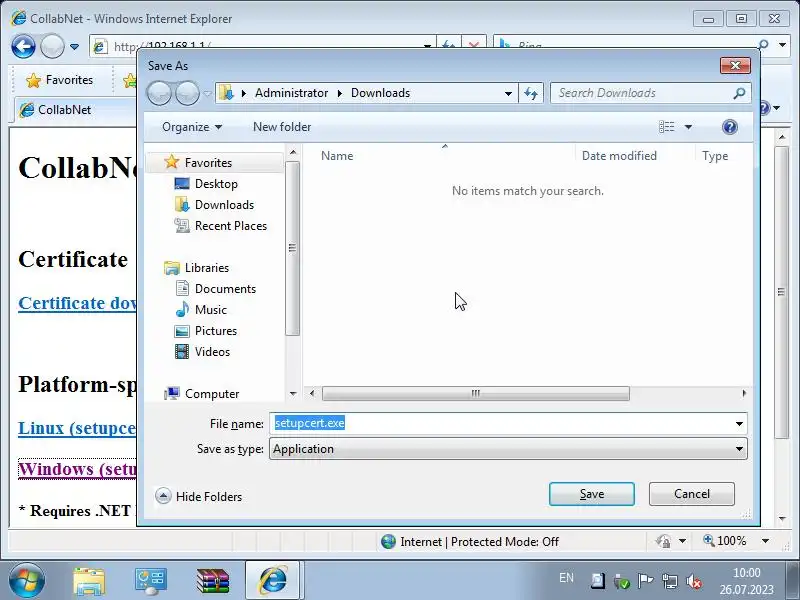Open the zoom level 100% dropdown arrow

tap(765, 541)
